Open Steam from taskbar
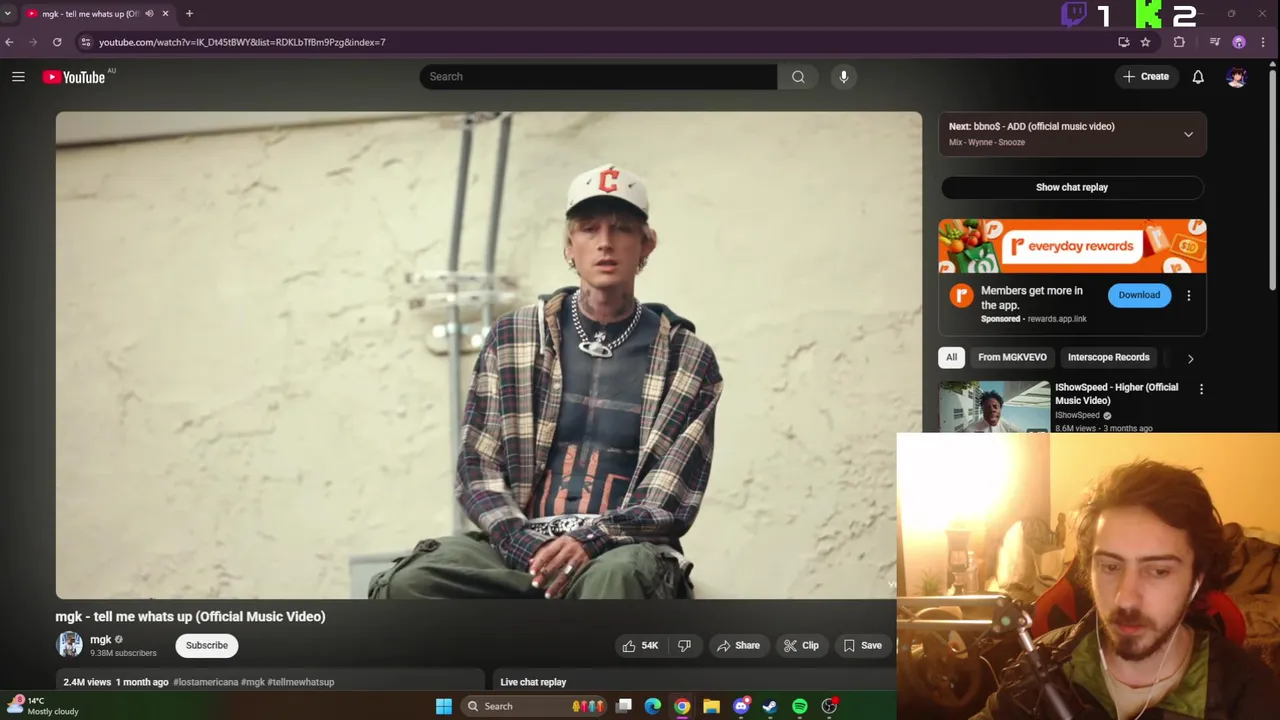Image resolution: width=1280 pixels, height=720 pixels. coord(770,706)
